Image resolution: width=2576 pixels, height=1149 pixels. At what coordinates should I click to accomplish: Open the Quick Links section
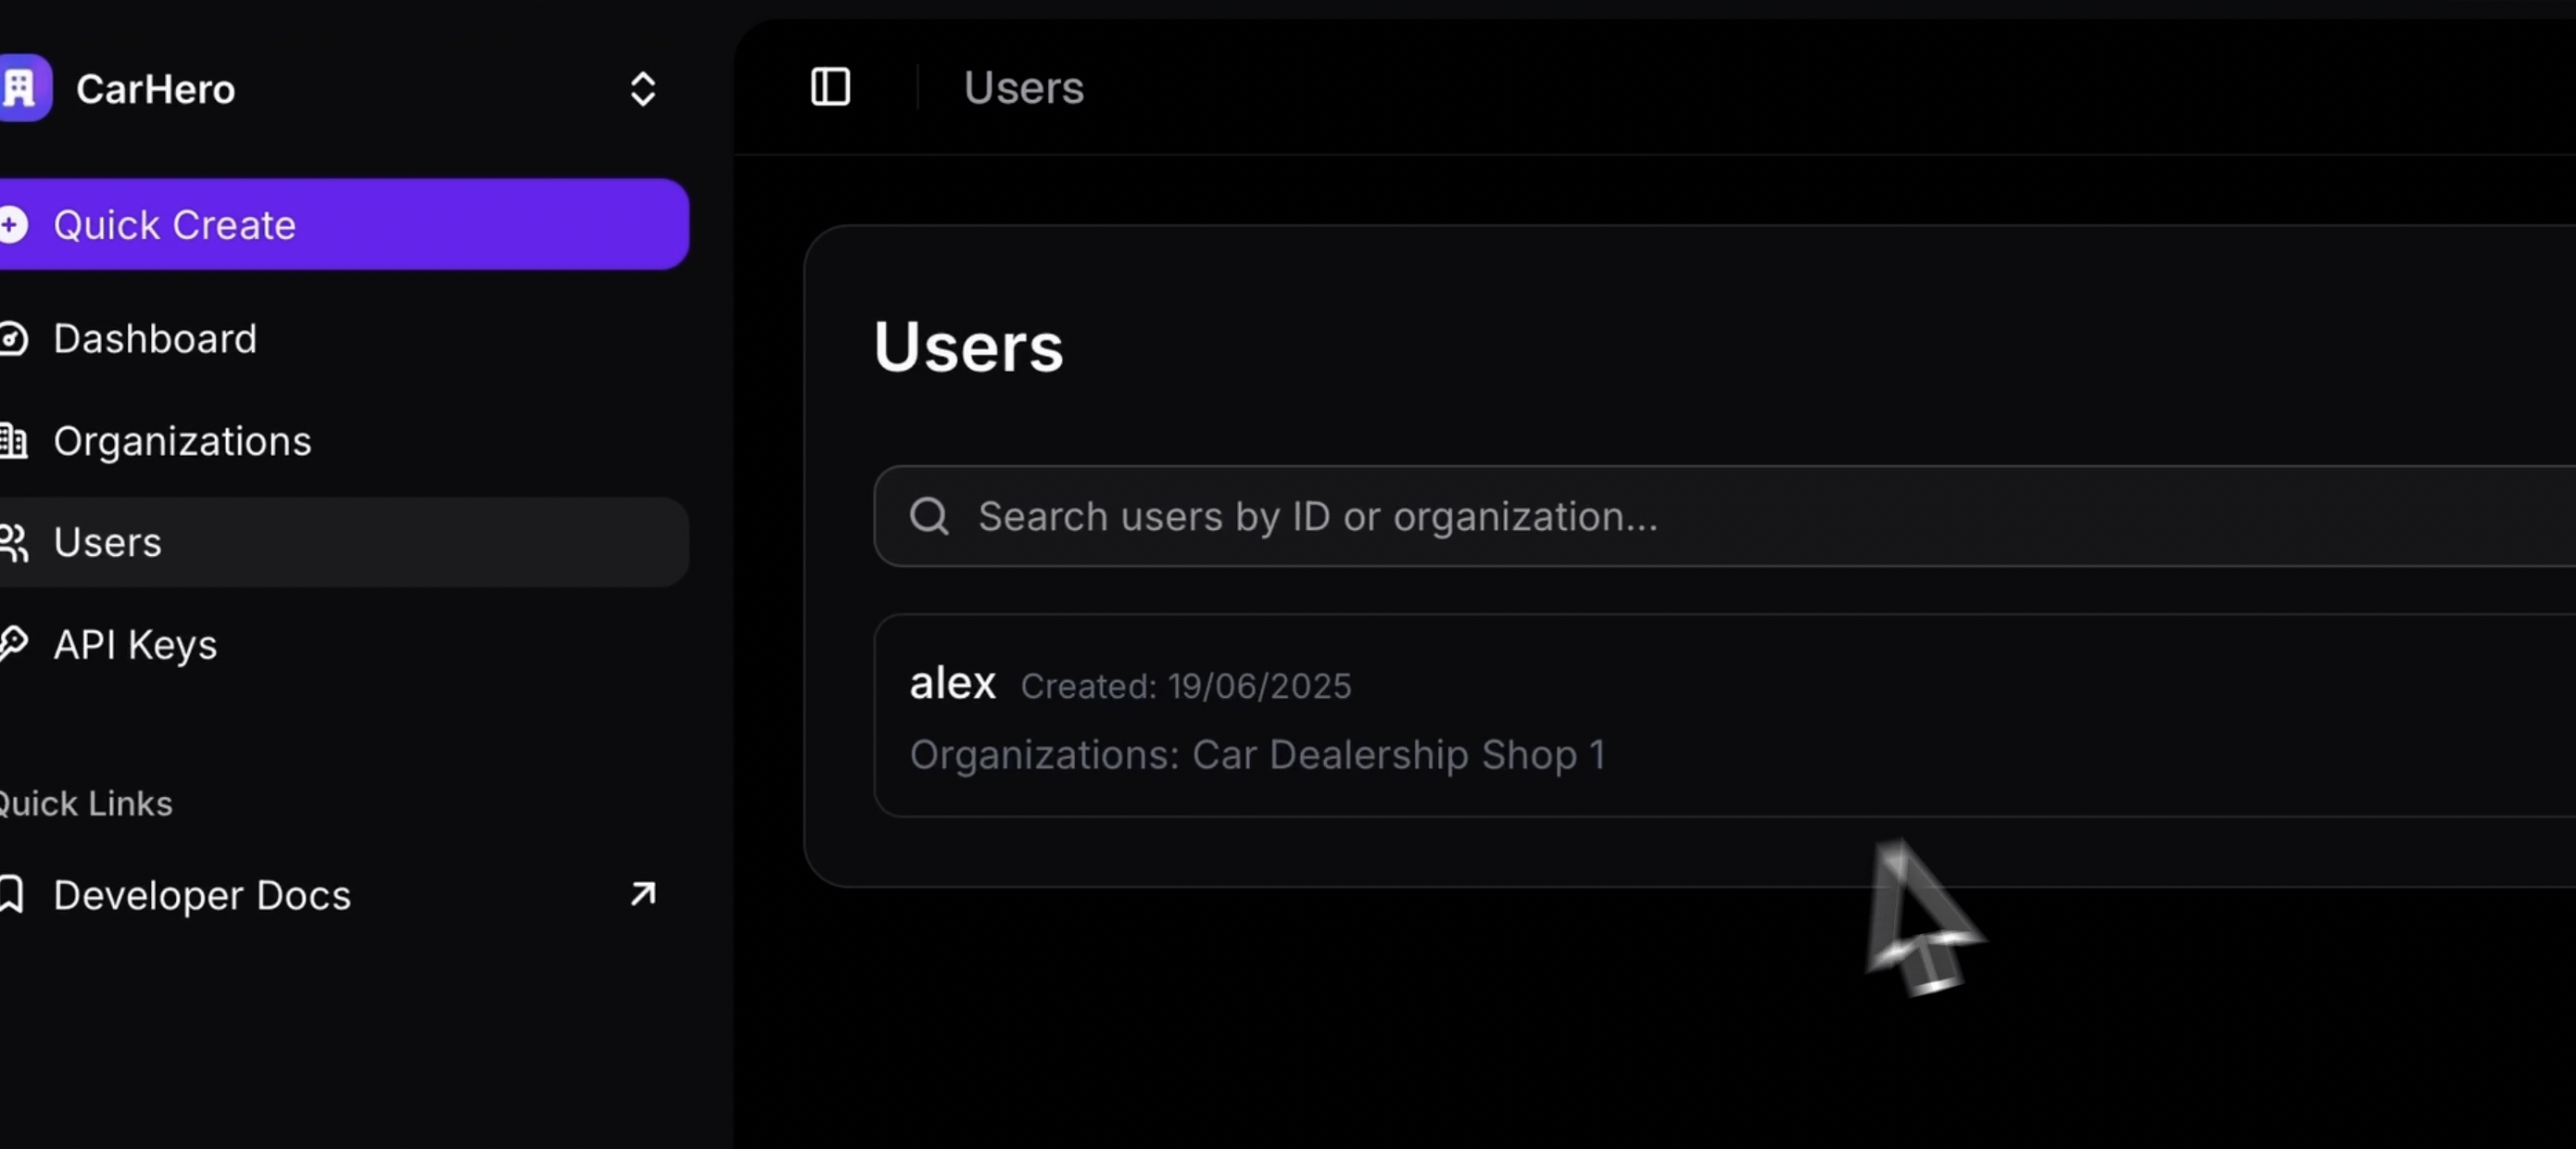pyautogui.click(x=85, y=802)
